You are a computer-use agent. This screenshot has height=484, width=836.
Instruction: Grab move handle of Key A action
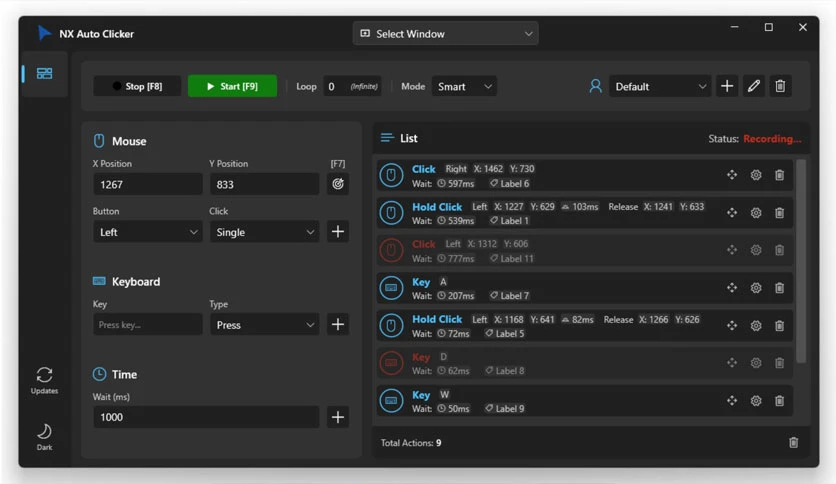[x=732, y=288]
